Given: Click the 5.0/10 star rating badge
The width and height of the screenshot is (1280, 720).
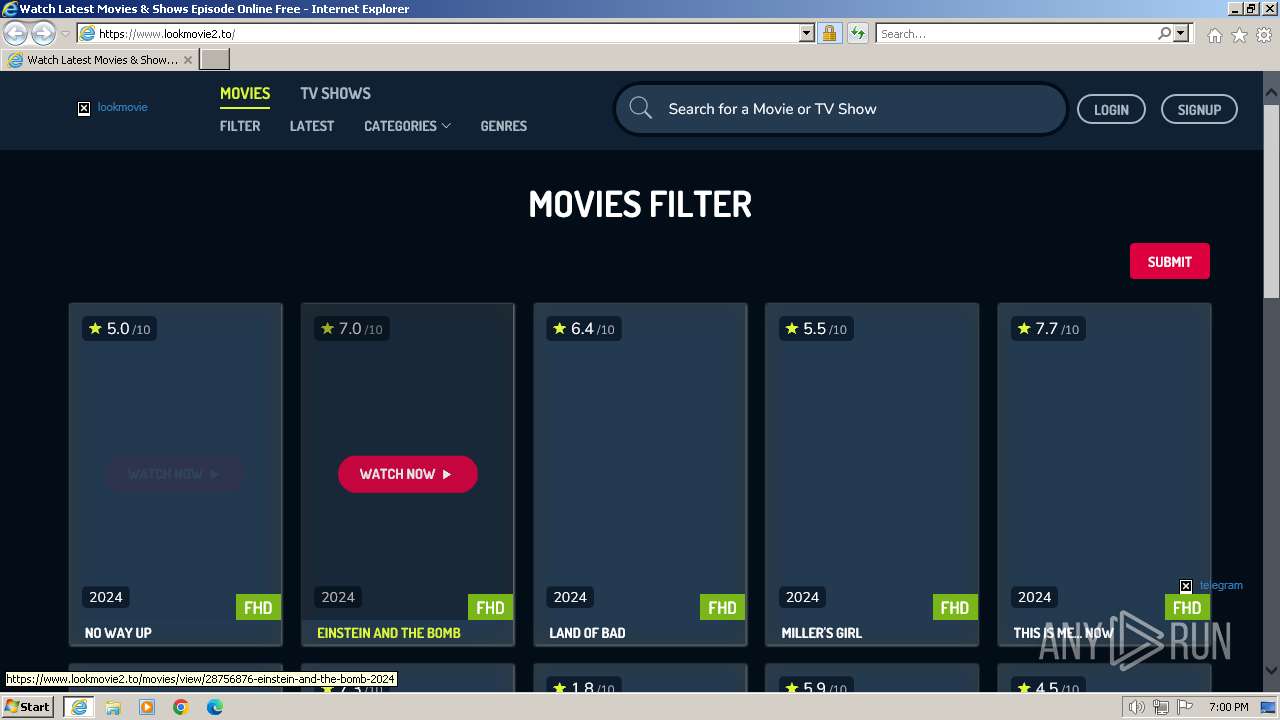Looking at the screenshot, I should coord(119,329).
